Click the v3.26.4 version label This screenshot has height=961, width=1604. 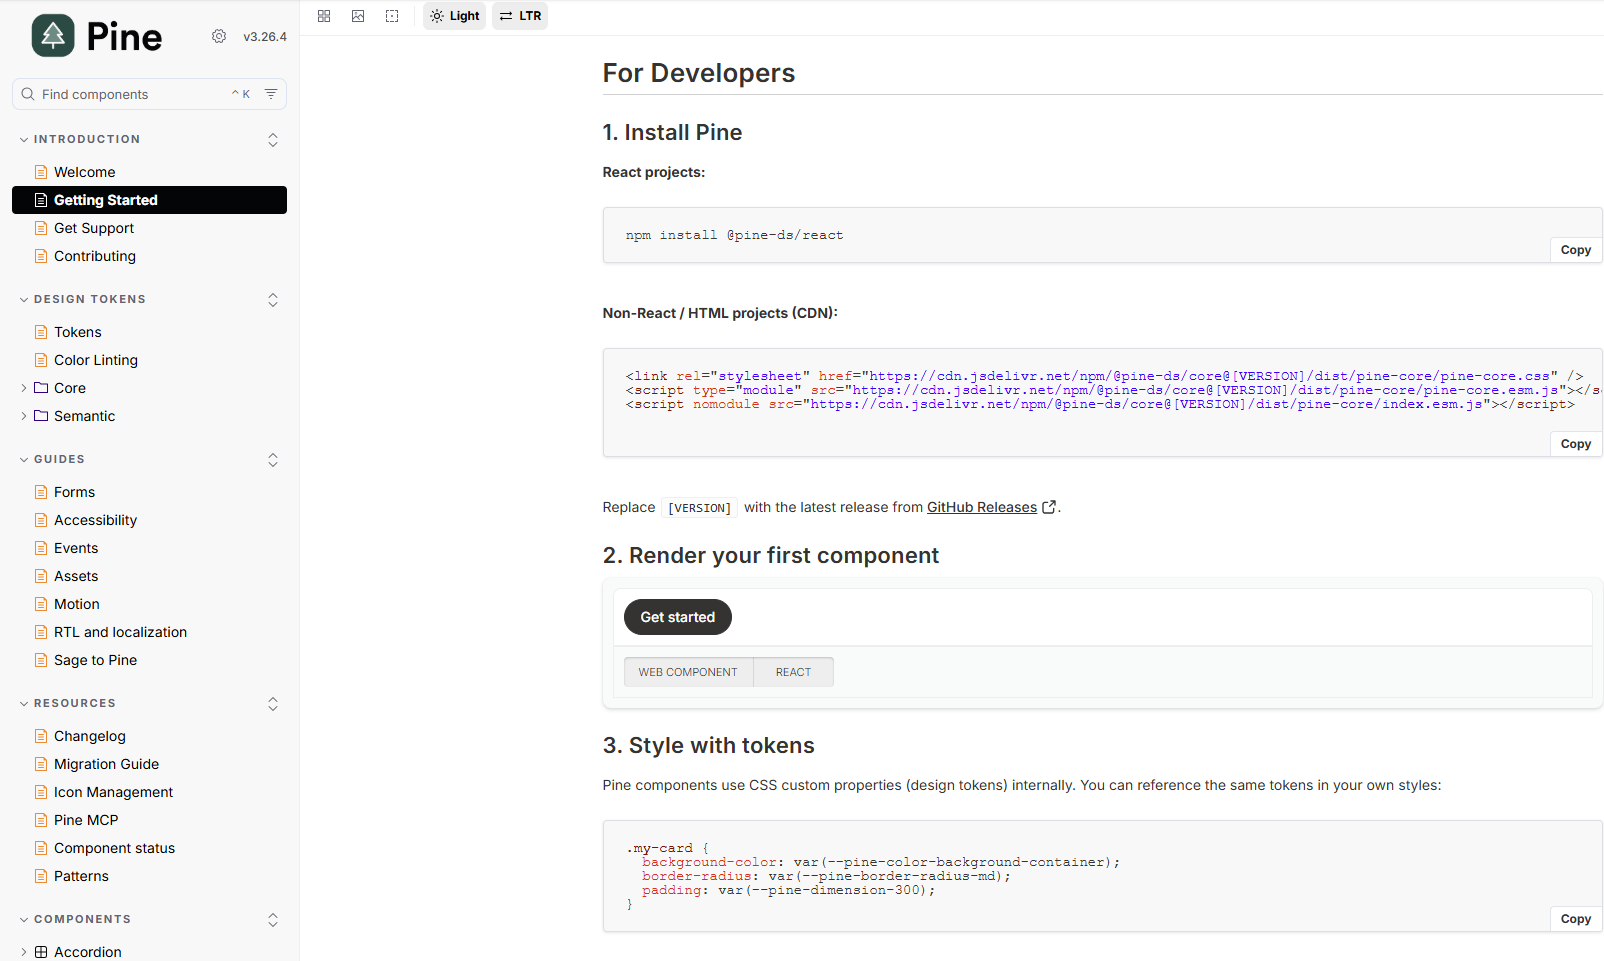click(x=265, y=37)
